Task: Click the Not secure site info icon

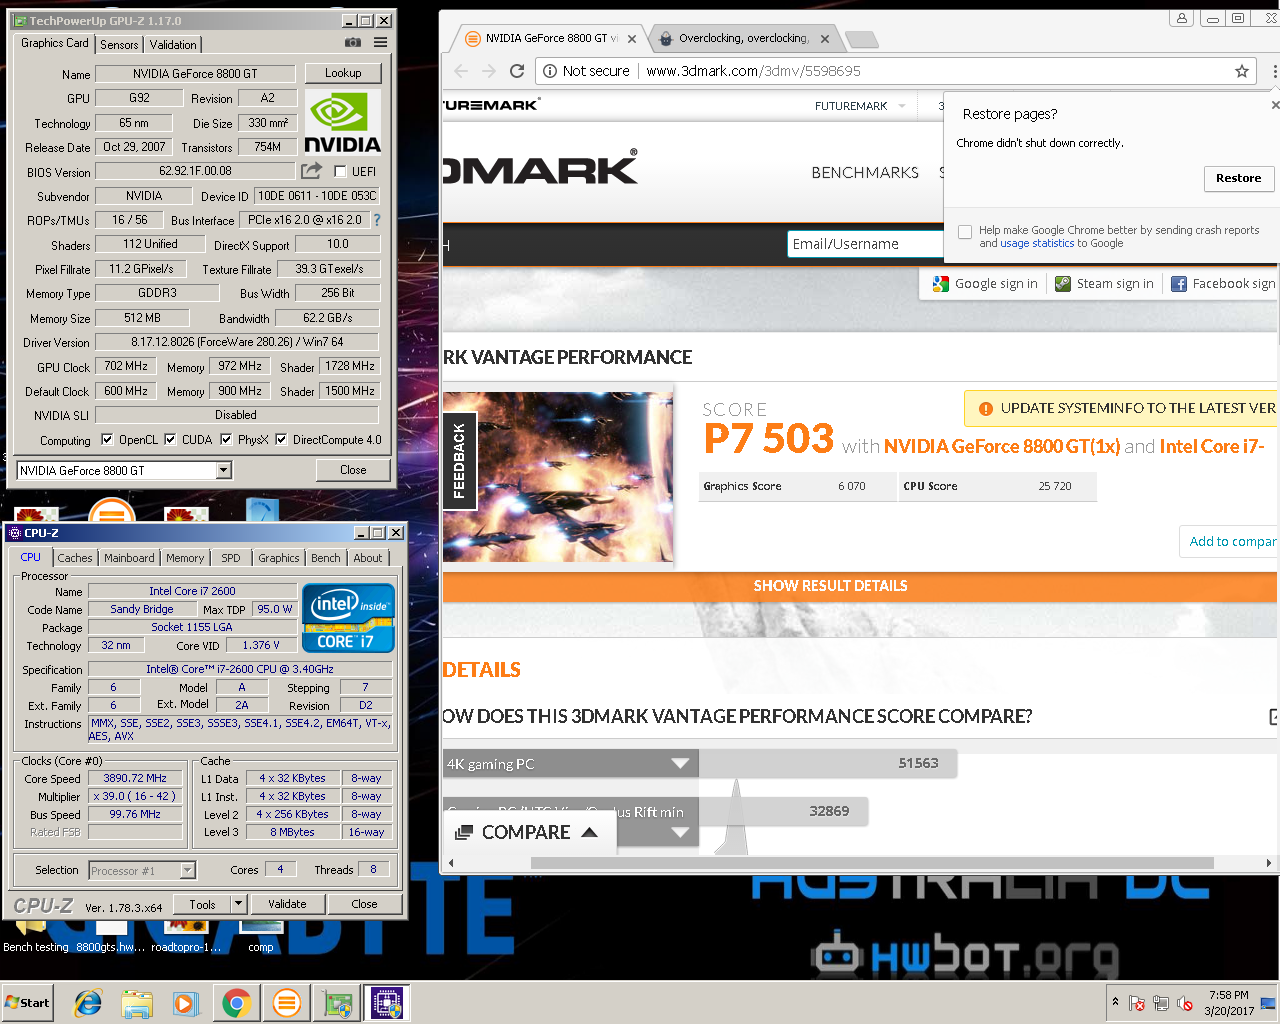Action: (x=550, y=71)
